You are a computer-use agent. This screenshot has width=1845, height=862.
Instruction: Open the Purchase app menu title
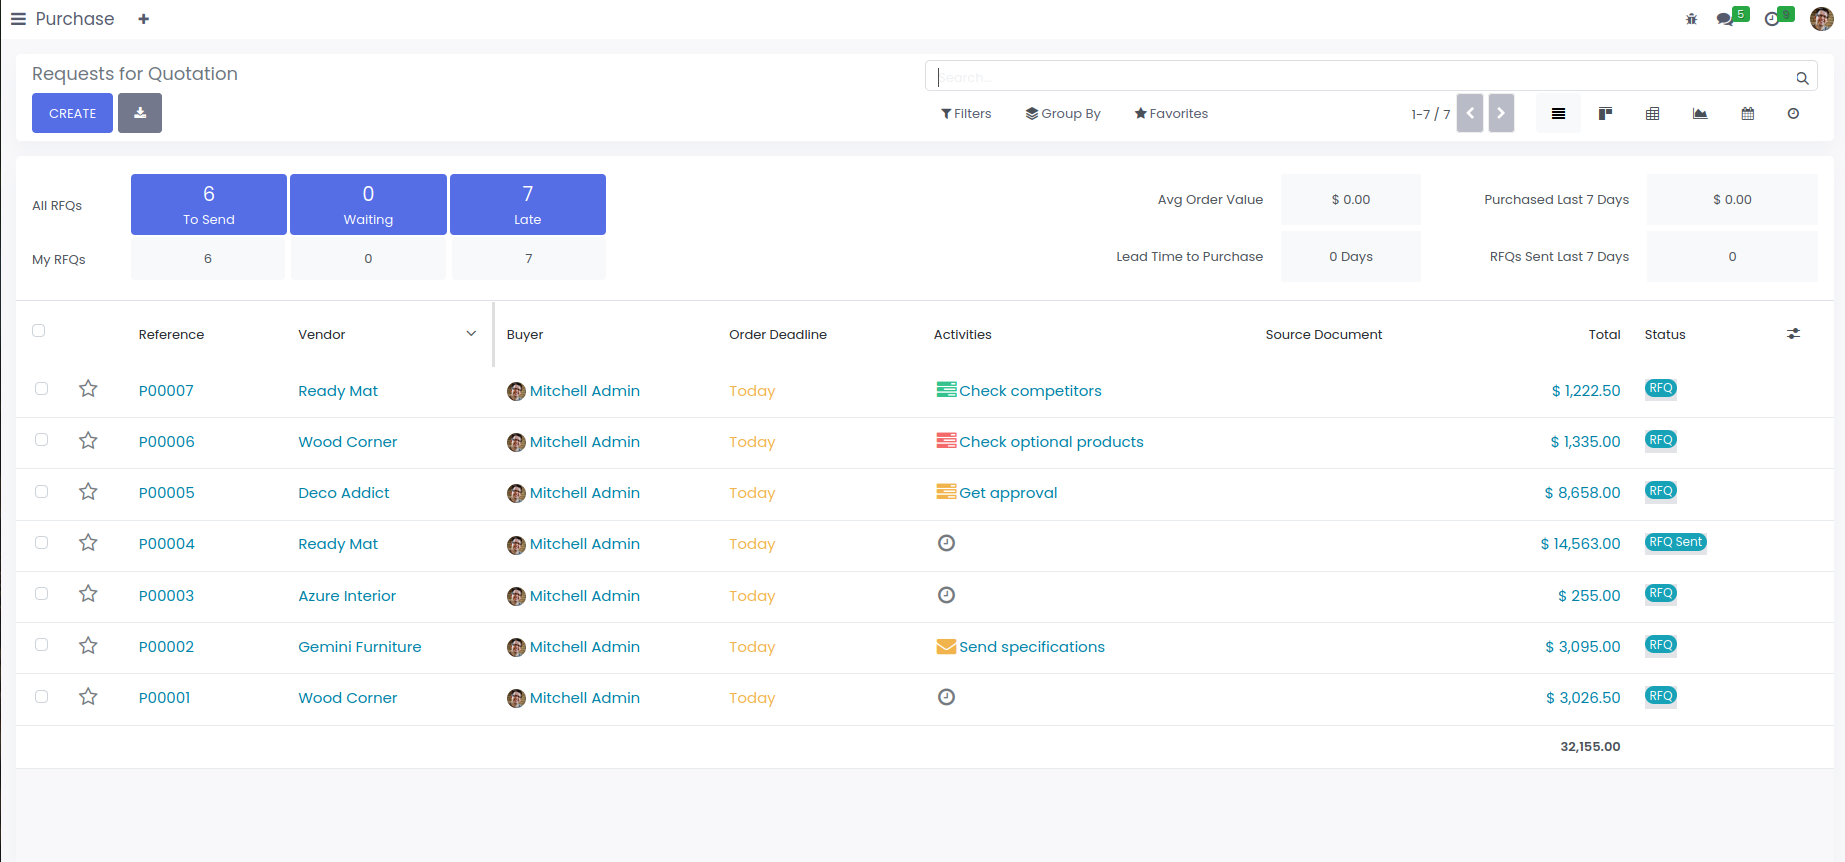pos(75,19)
